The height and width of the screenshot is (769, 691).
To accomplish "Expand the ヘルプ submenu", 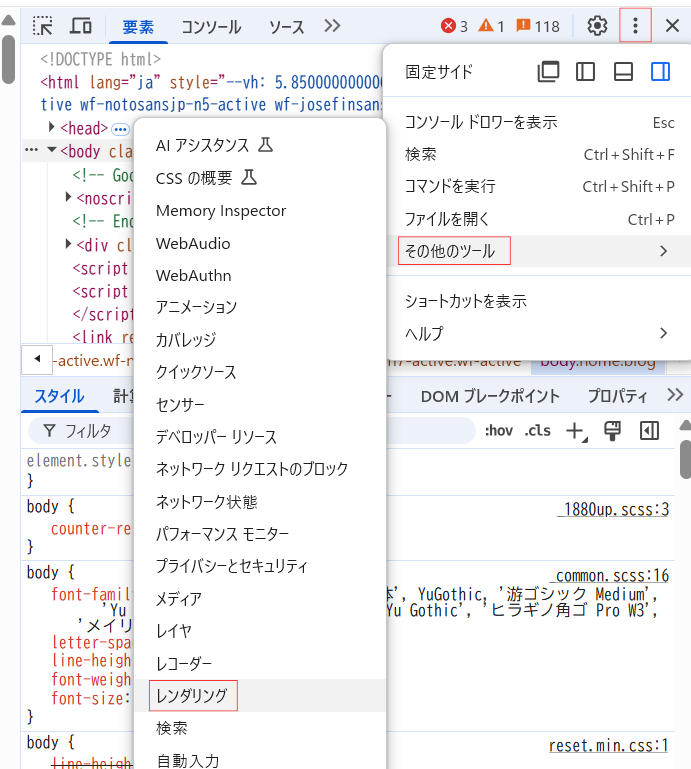I will [539, 333].
